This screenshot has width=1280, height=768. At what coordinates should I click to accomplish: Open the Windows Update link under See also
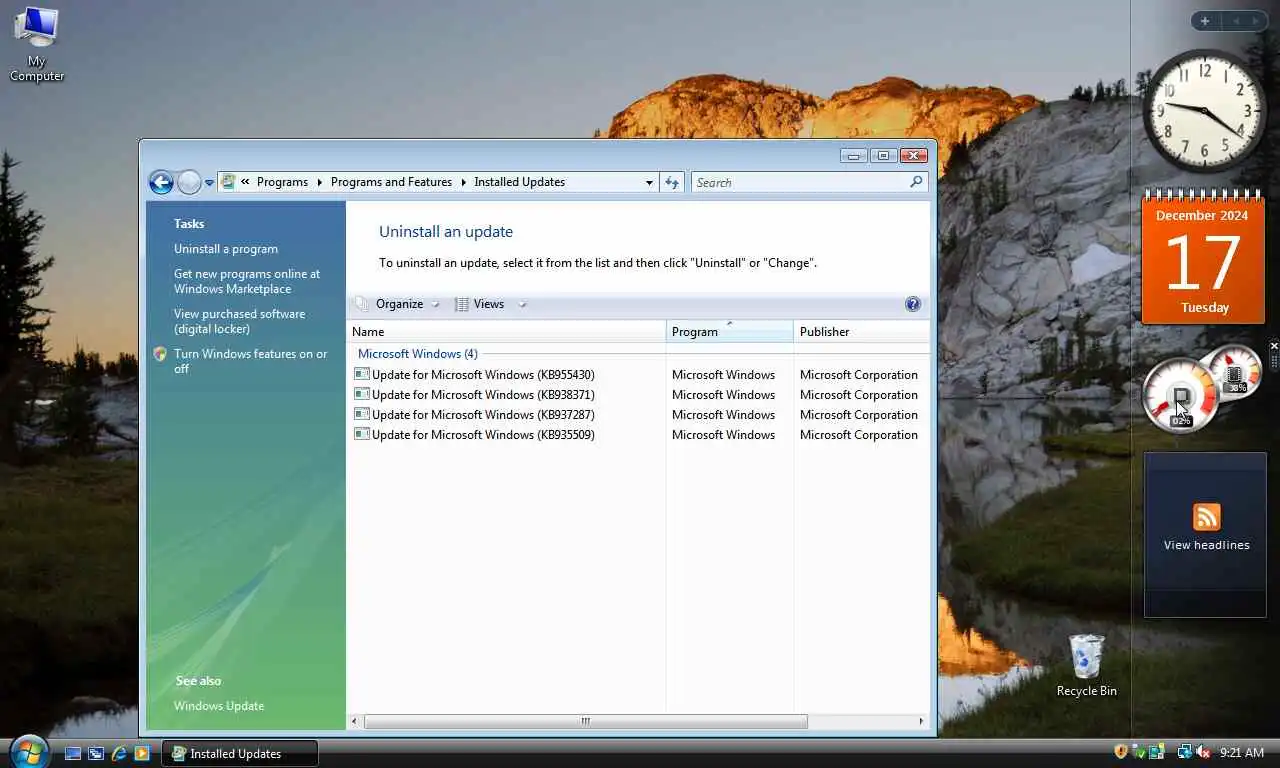[x=219, y=706]
